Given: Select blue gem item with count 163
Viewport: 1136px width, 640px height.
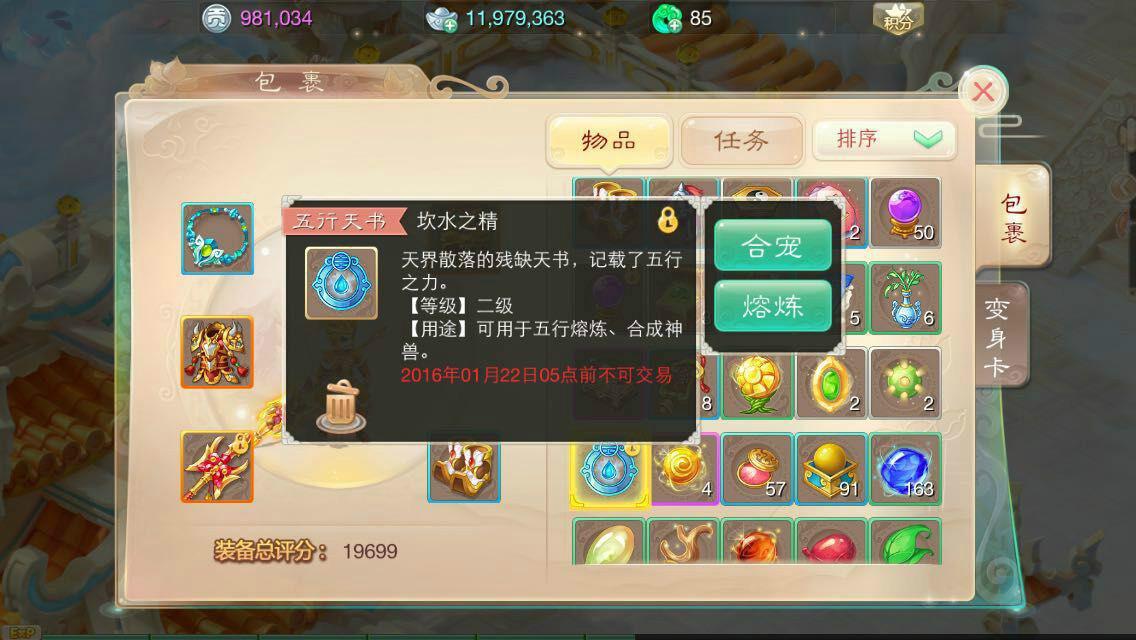Looking at the screenshot, I should point(906,468).
